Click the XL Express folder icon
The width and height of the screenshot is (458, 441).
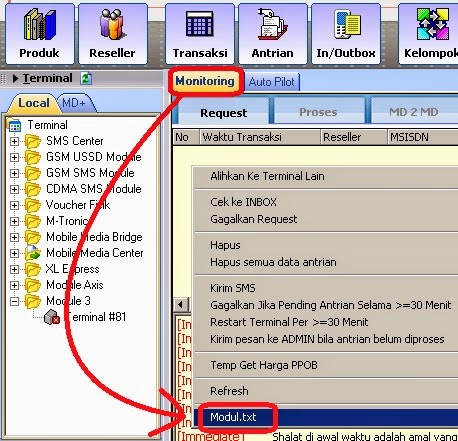tap(33, 269)
